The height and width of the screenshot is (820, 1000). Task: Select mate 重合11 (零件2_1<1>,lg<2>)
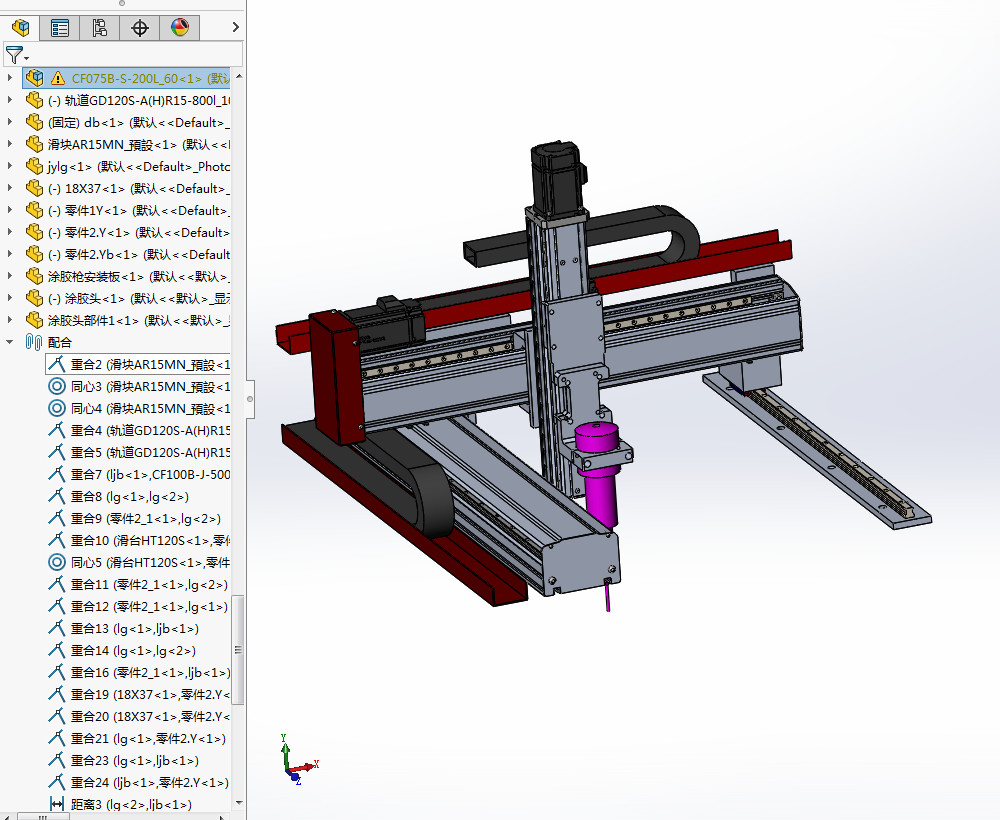(x=149, y=584)
